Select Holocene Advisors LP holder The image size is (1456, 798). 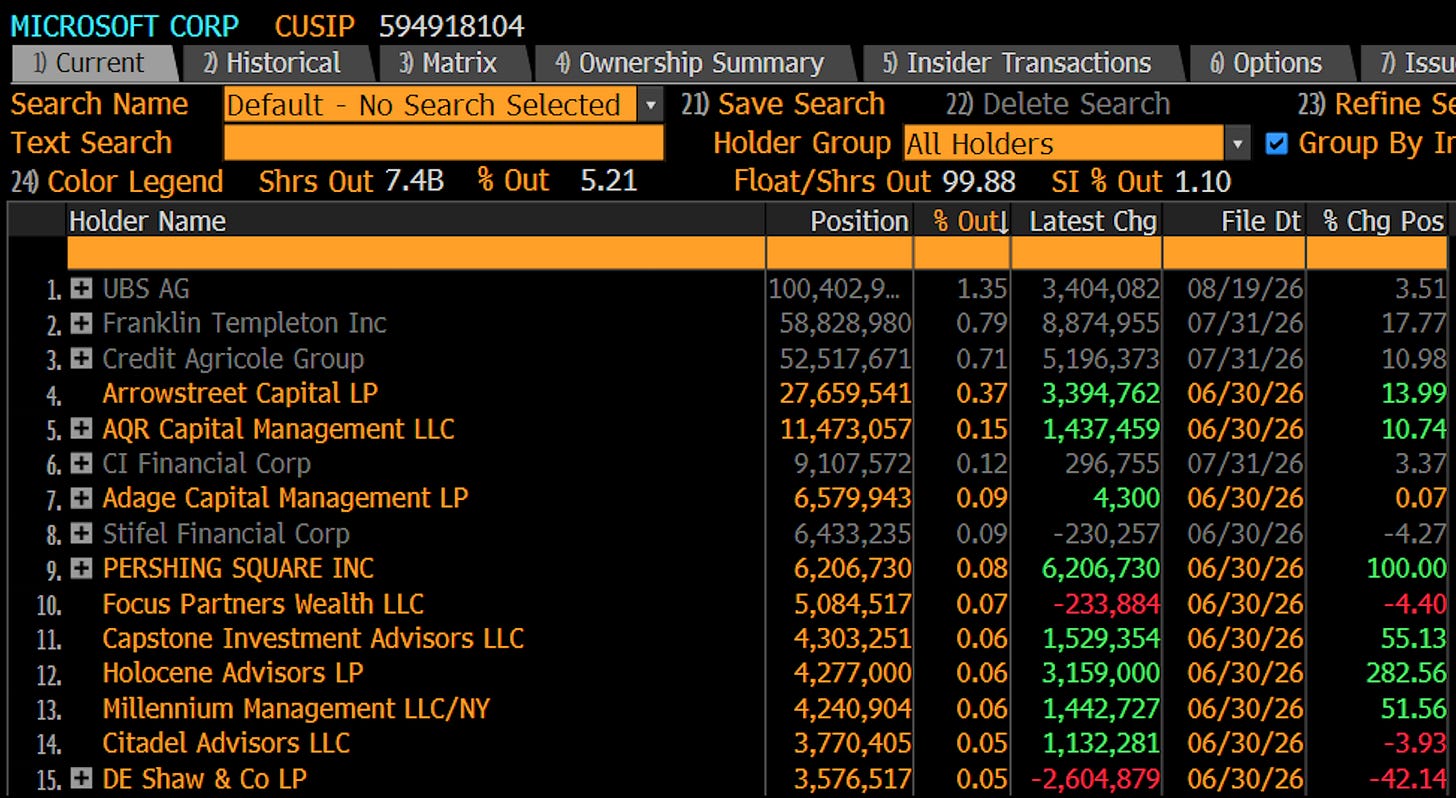click(x=233, y=673)
